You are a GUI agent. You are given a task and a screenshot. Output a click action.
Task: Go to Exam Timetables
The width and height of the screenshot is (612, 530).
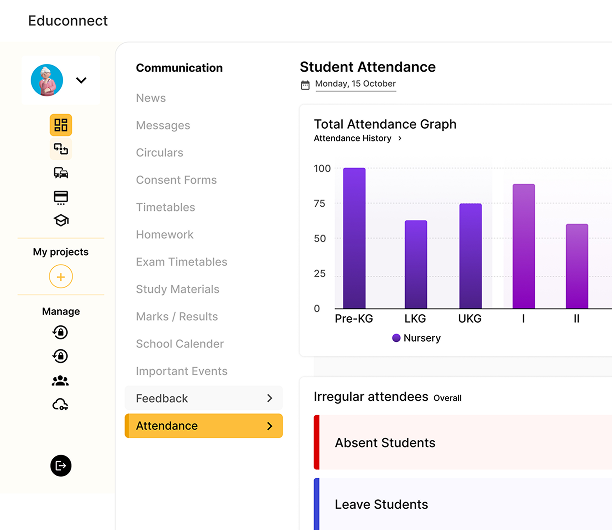[x=181, y=262]
